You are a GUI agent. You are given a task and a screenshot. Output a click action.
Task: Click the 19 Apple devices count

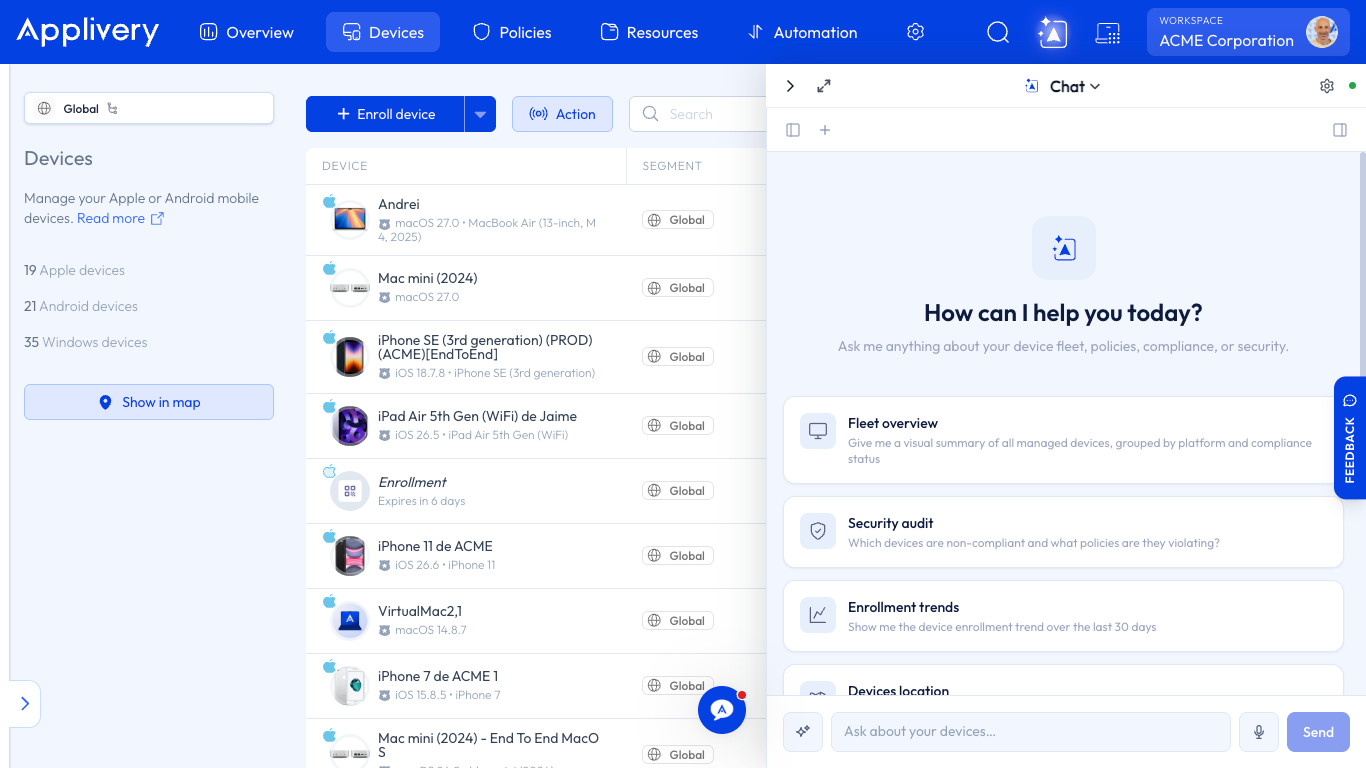[74, 270]
